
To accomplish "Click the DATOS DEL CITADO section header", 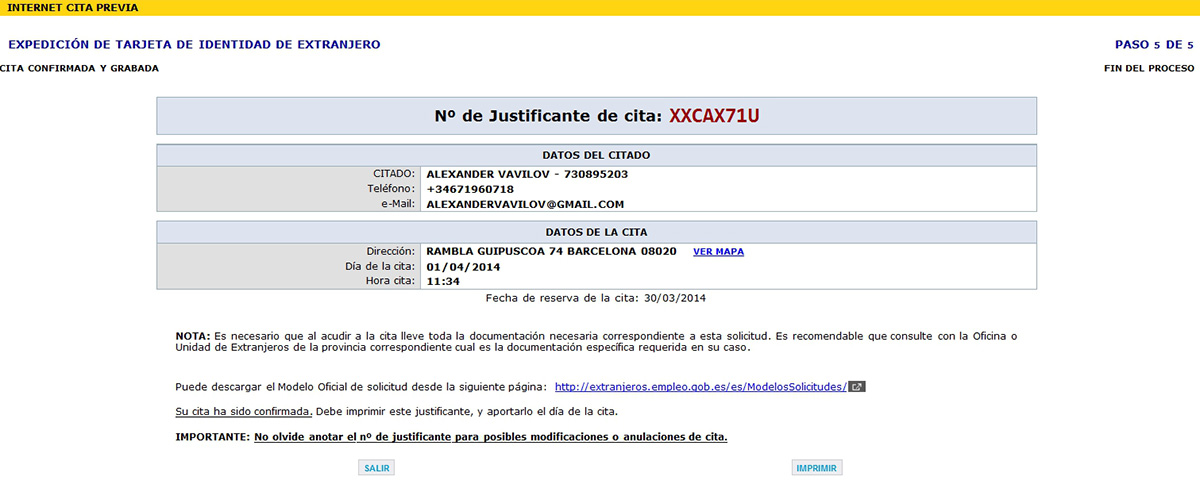I will pyautogui.click(x=596, y=155).
